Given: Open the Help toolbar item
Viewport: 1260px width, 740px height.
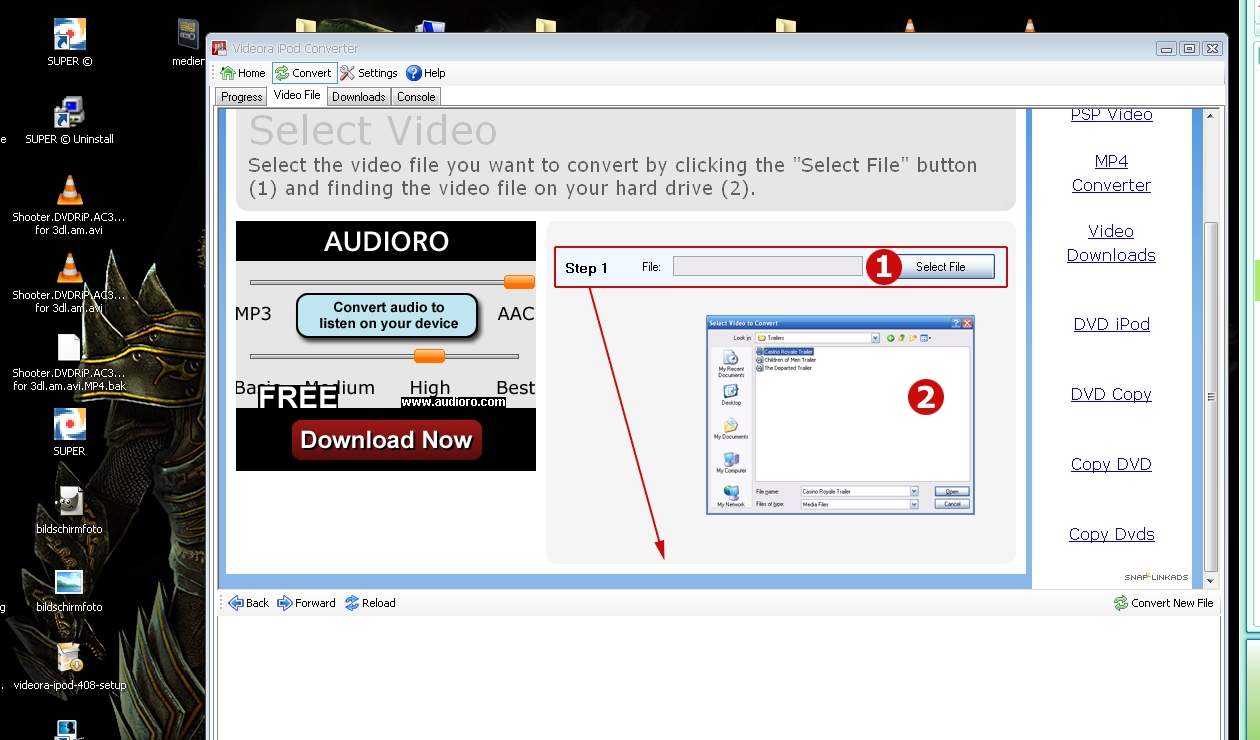Looking at the screenshot, I should point(426,73).
